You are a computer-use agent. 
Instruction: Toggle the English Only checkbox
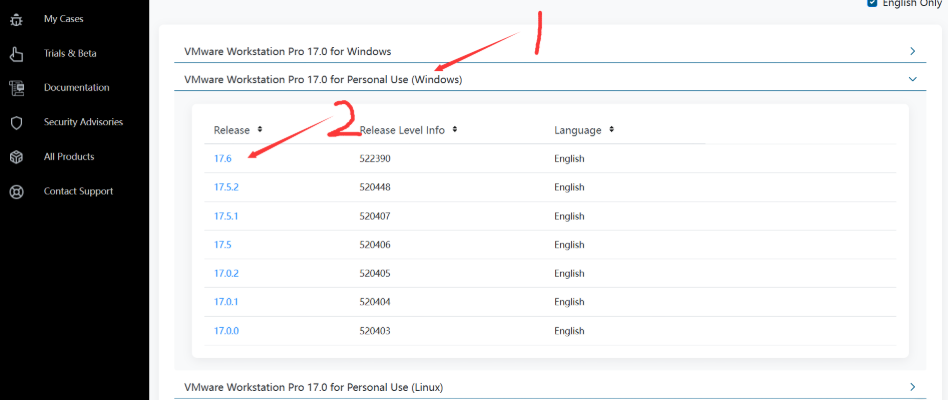[x=872, y=3]
